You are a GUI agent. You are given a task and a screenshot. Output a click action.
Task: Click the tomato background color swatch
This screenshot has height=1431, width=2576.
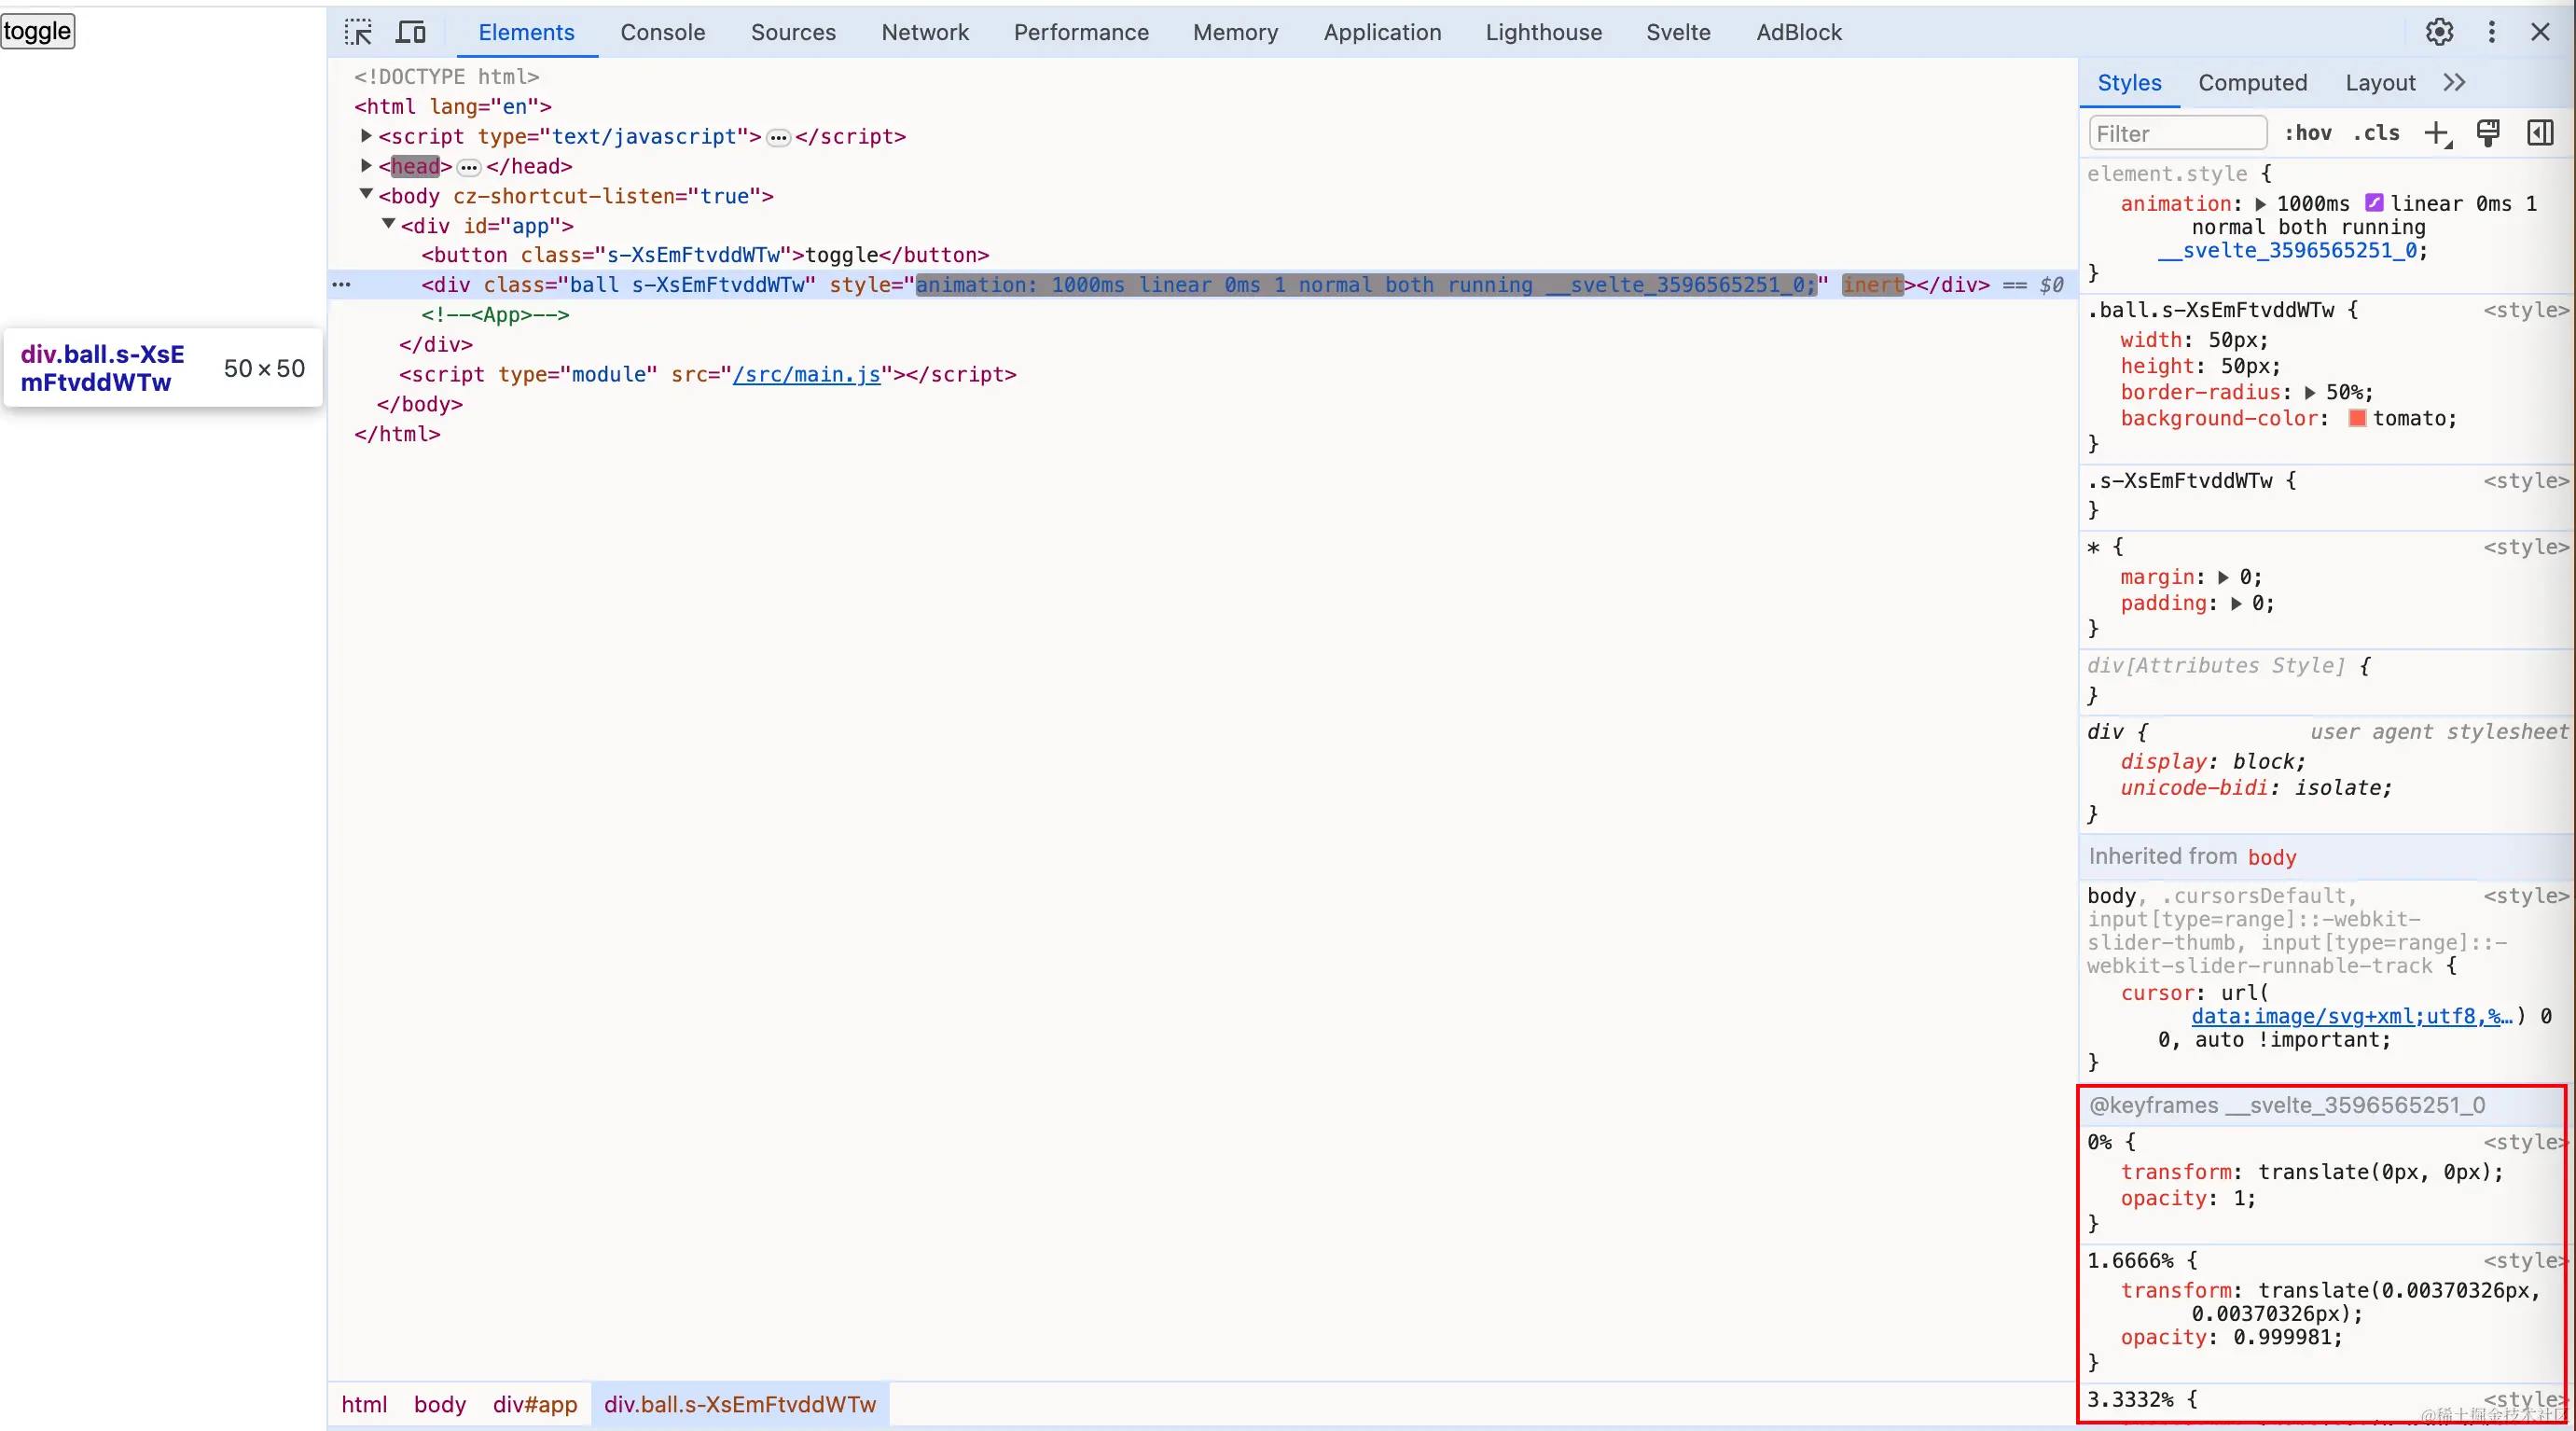2357,418
